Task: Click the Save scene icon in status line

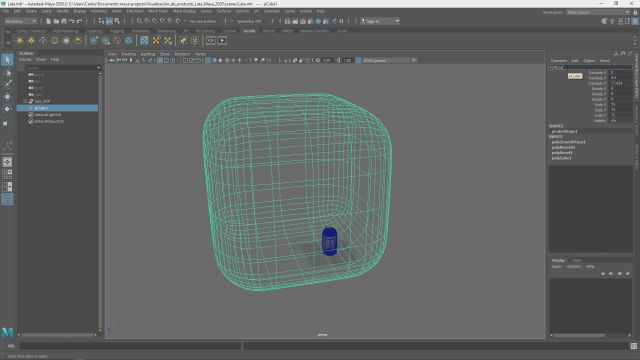Action: [x=64, y=21]
